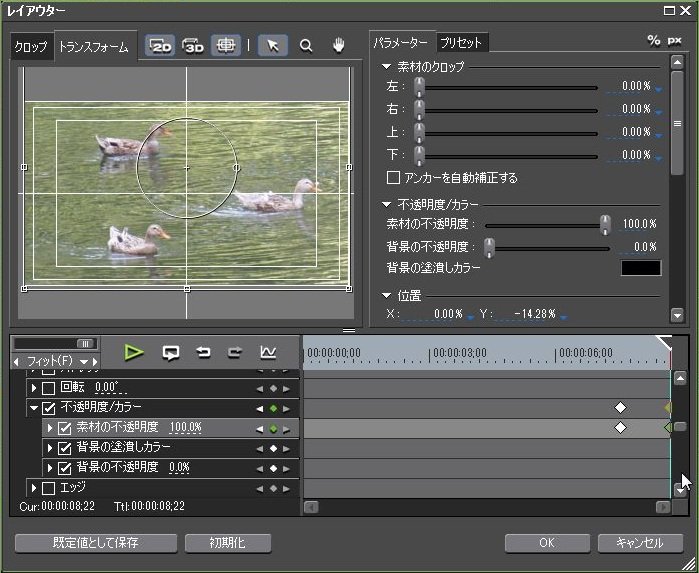Select the hand pan tool
Image resolution: width=699 pixels, height=573 pixels.
[339, 45]
